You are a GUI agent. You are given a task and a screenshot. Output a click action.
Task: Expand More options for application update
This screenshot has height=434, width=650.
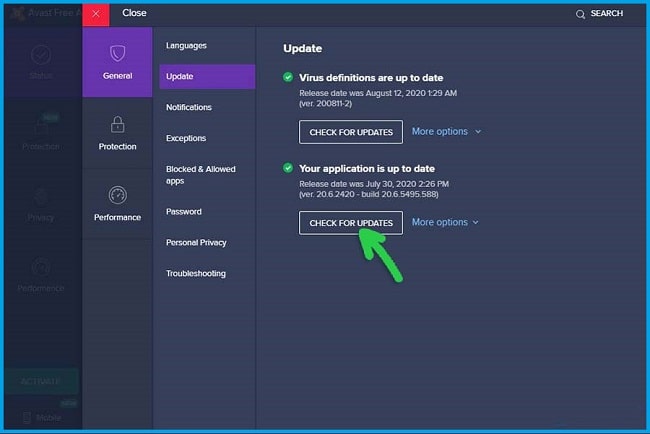tap(445, 222)
